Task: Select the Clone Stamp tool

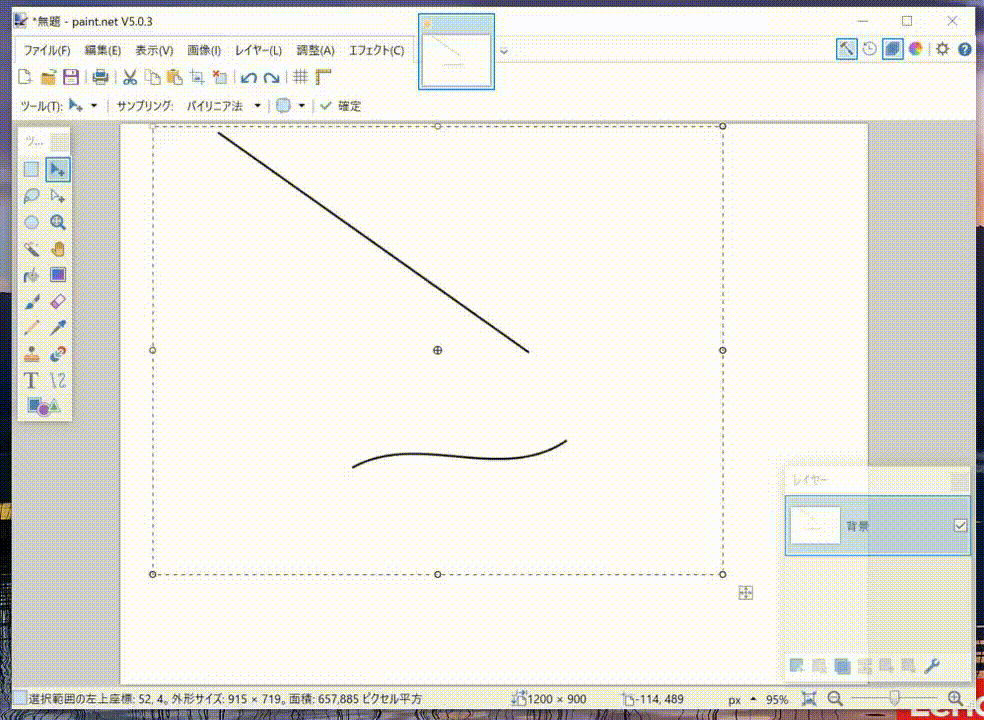Action: pyautogui.click(x=31, y=354)
